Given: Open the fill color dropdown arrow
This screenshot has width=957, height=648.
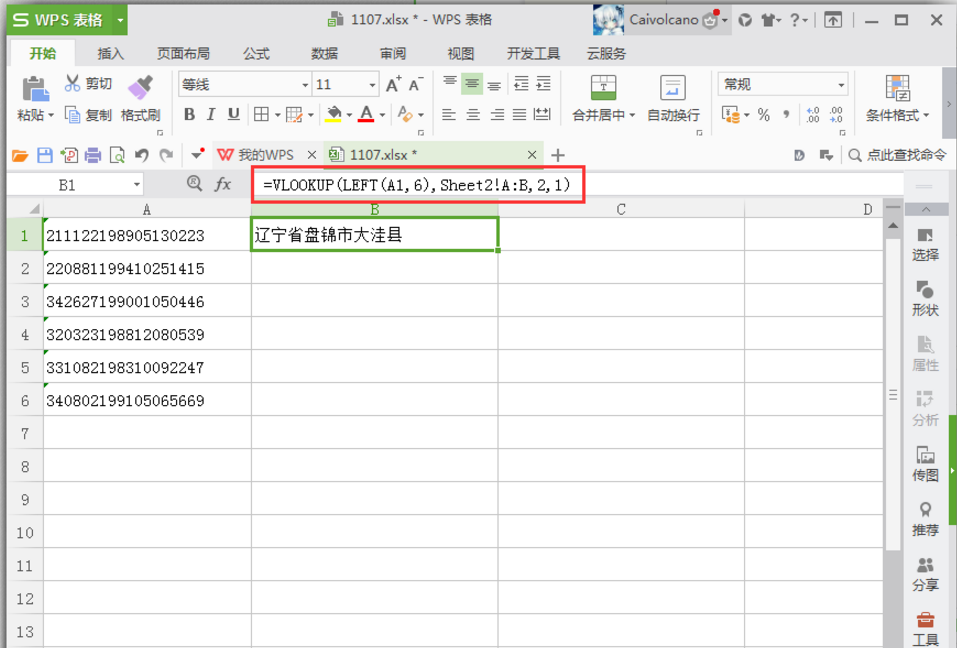Looking at the screenshot, I should [349, 115].
